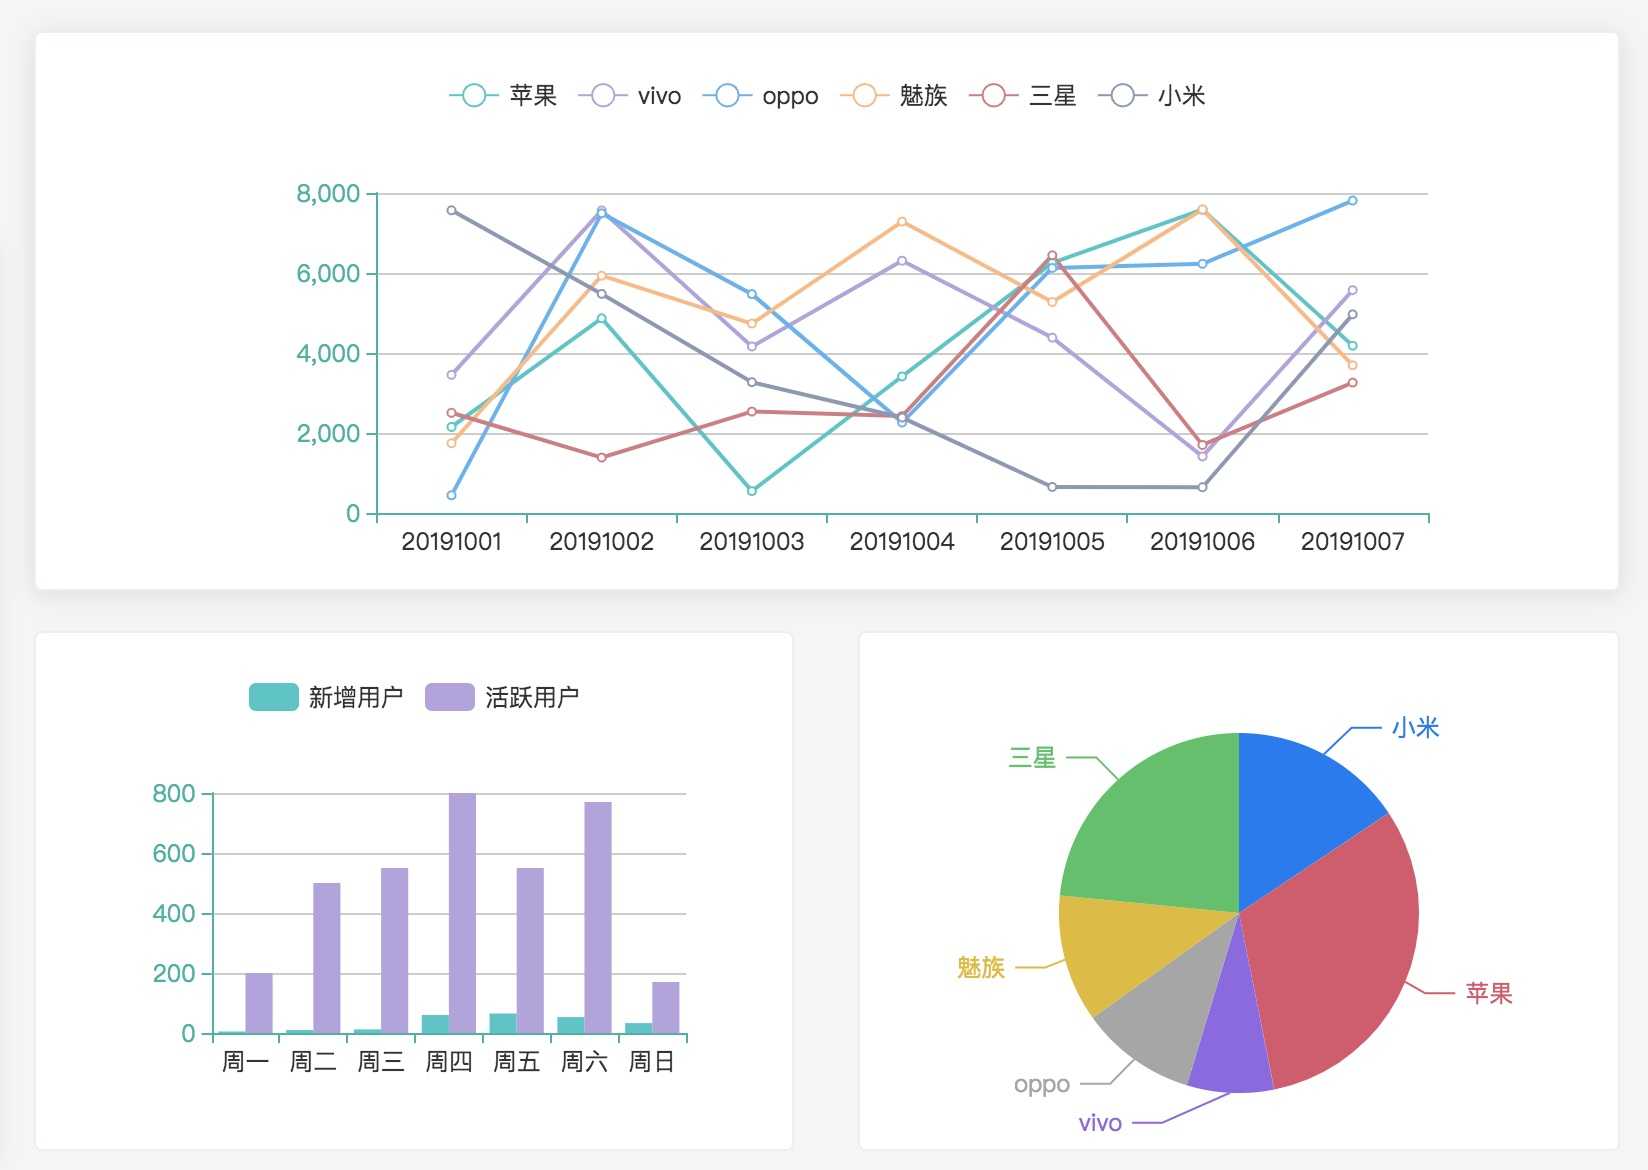Image resolution: width=1648 pixels, height=1170 pixels.
Task: Click the vivo legend circle marker
Action: (x=603, y=96)
